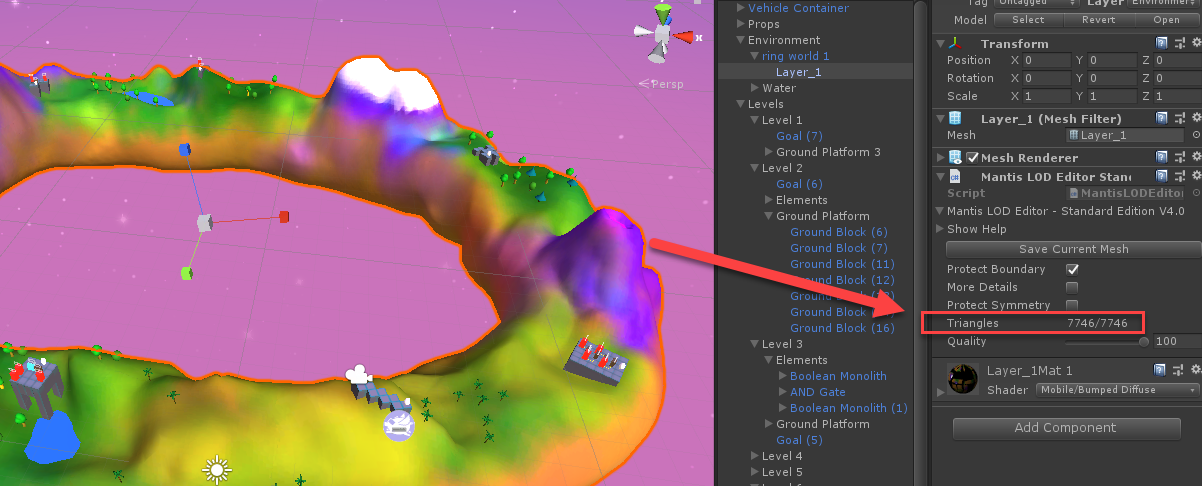Select Goal (5) in hierarchy
This screenshot has height=486, width=1202.
pyautogui.click(x=799, y=440)
